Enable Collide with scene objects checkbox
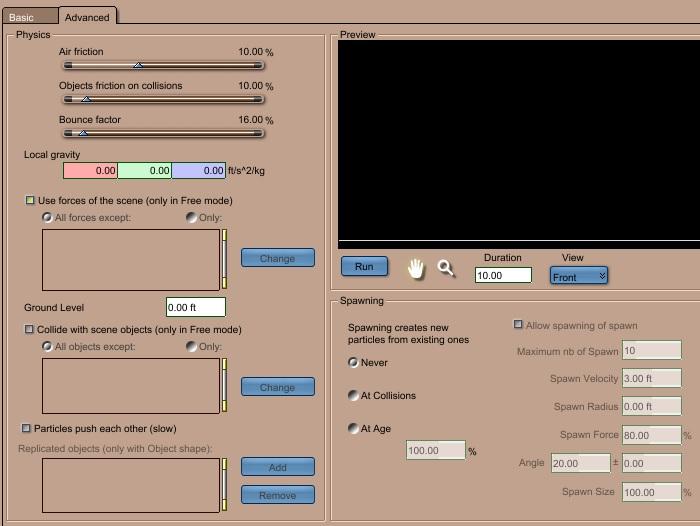 (29, 329)
